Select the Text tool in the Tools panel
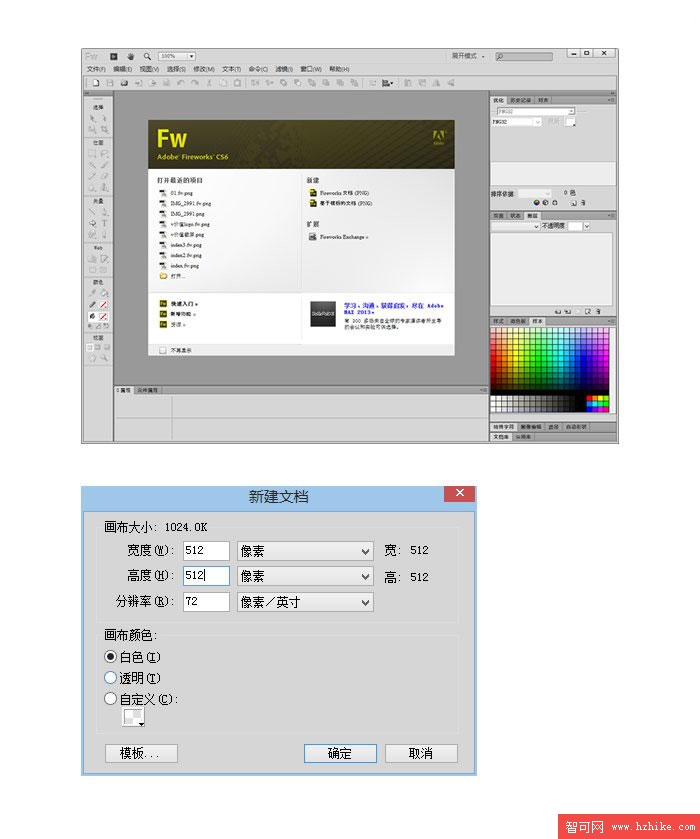 (x=104, y=224)
